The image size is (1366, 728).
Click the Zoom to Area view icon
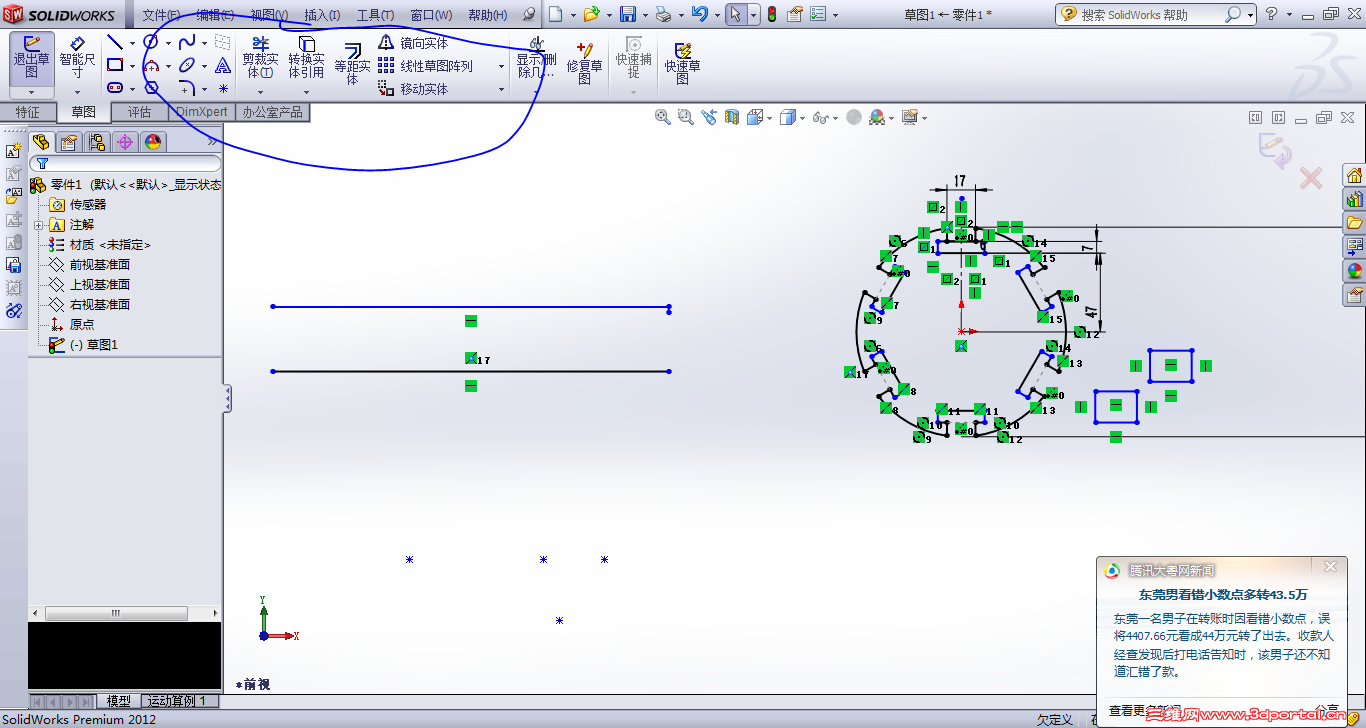pyautogui.click(x=685, y=117)
